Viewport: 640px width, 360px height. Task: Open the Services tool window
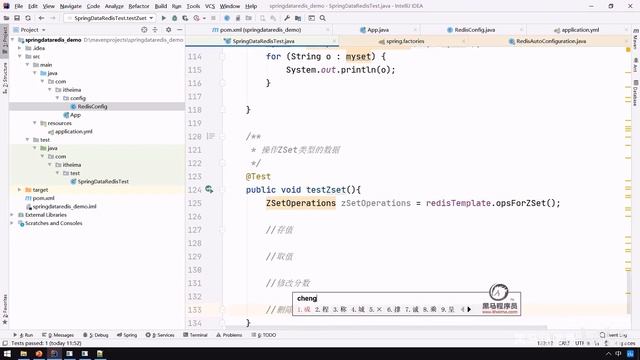[x=160, y=335]
